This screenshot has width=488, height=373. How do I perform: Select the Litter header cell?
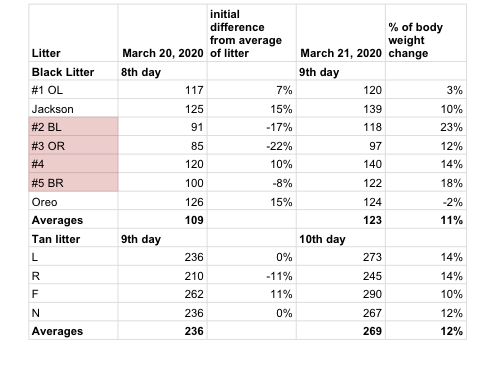73,33
